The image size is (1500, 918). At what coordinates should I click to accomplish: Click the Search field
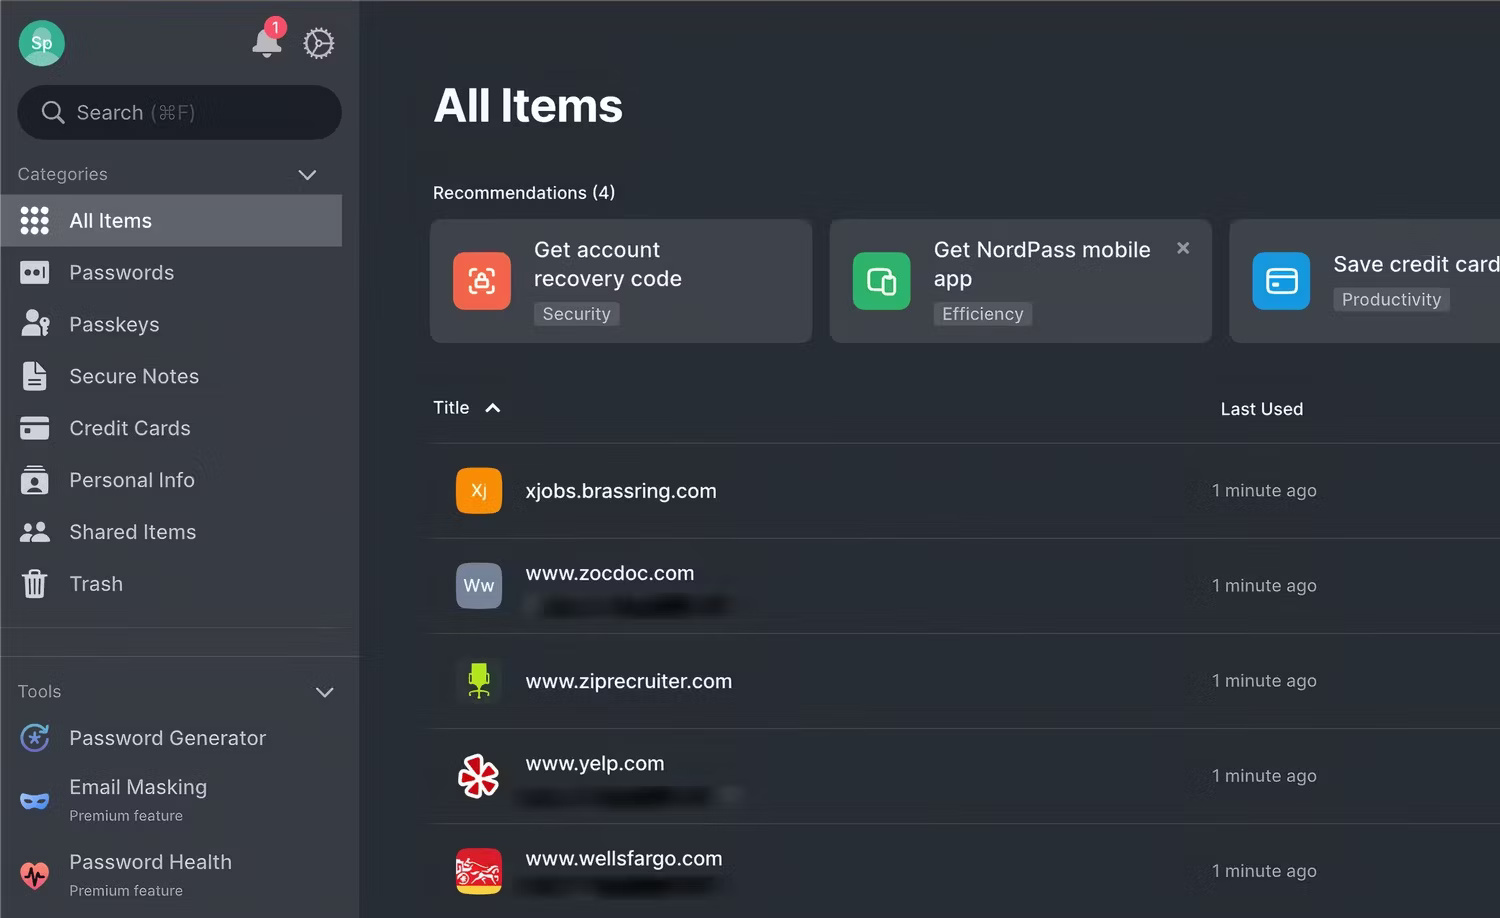179,112
